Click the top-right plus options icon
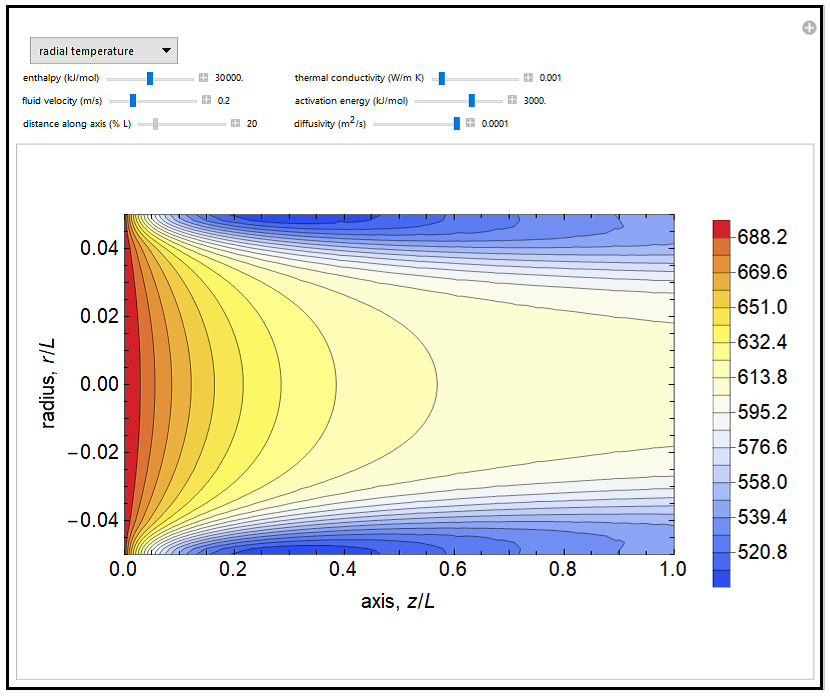Screen dimensions: 830x699 809,28
